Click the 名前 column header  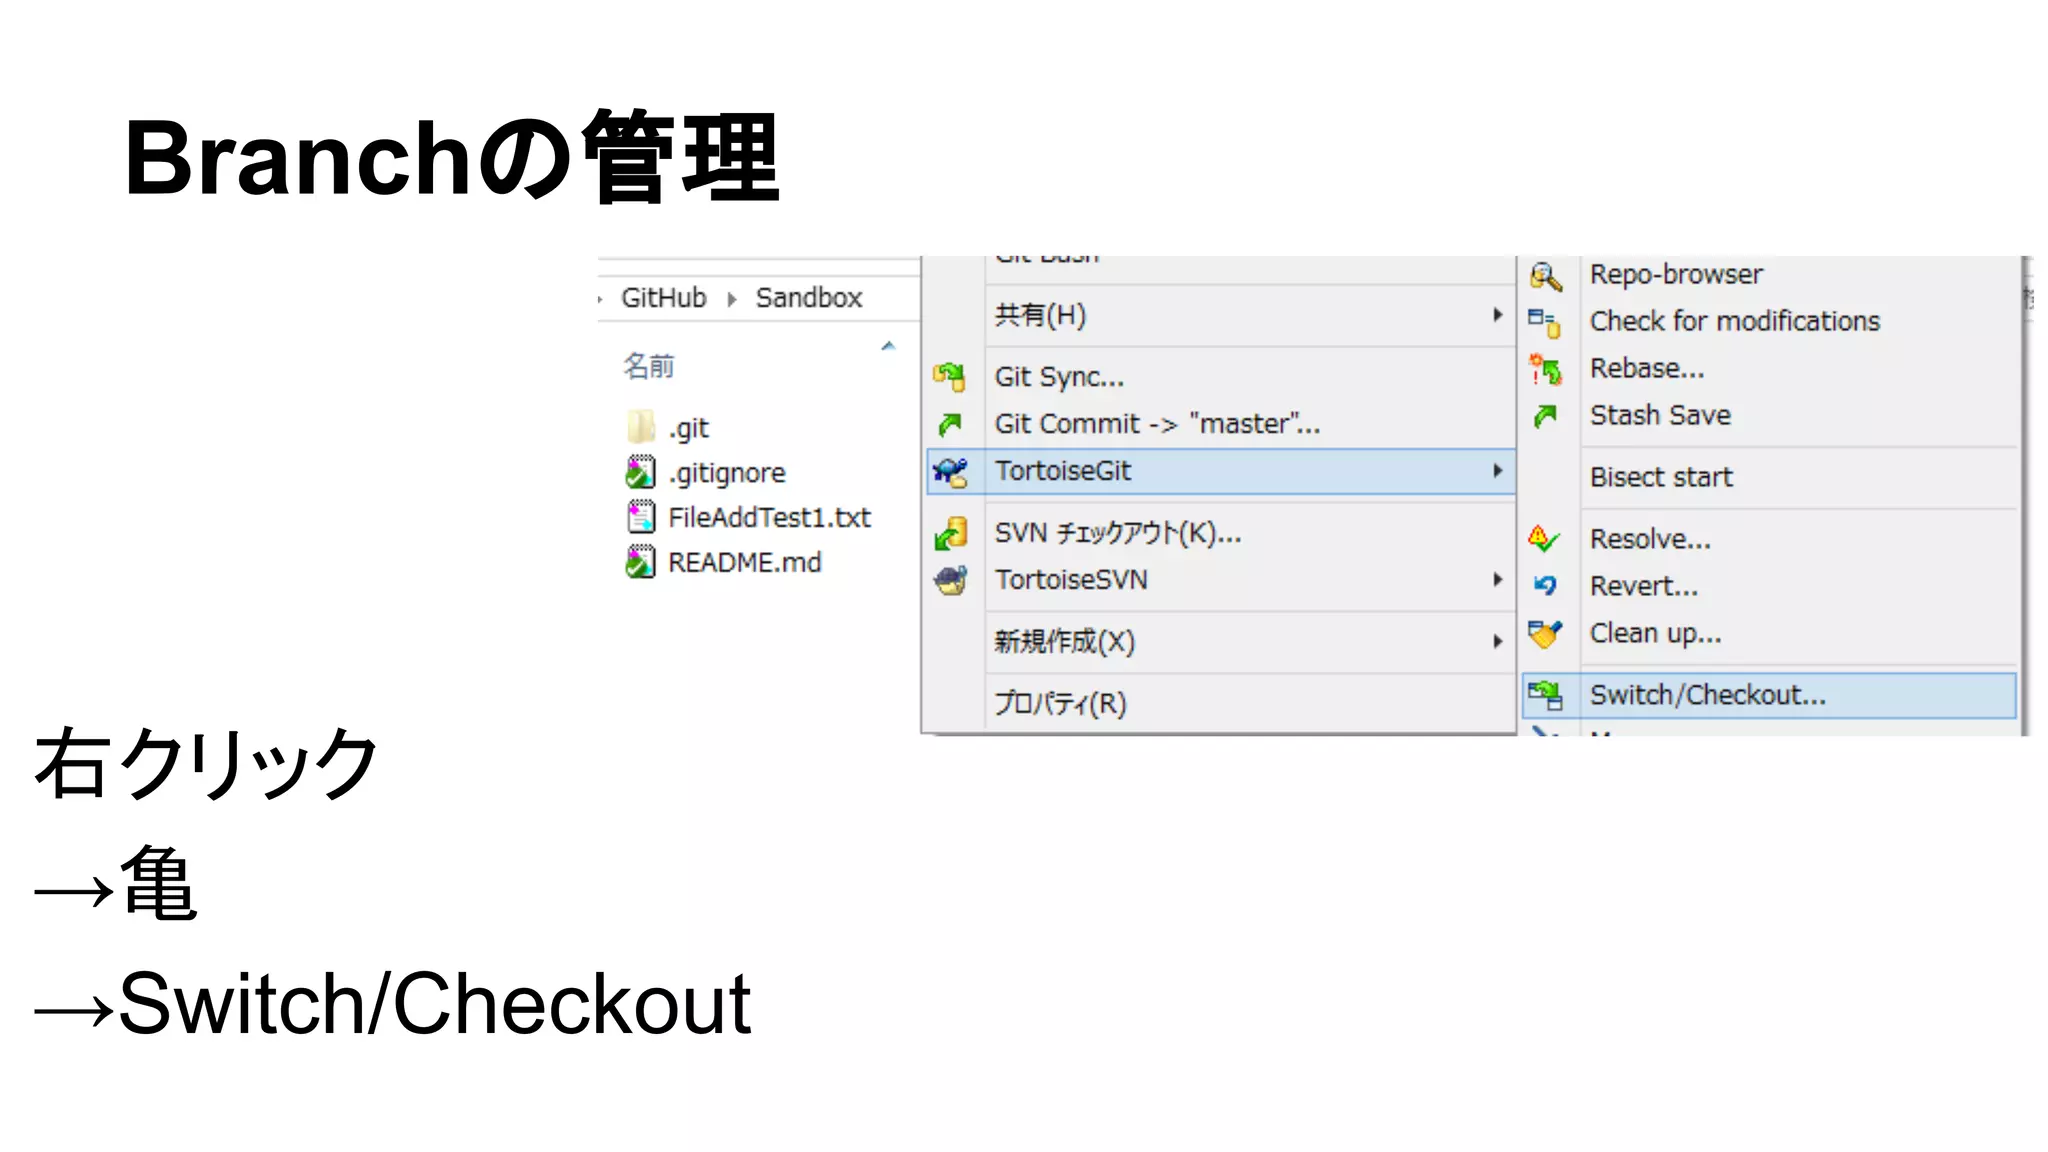pos(649,367)
